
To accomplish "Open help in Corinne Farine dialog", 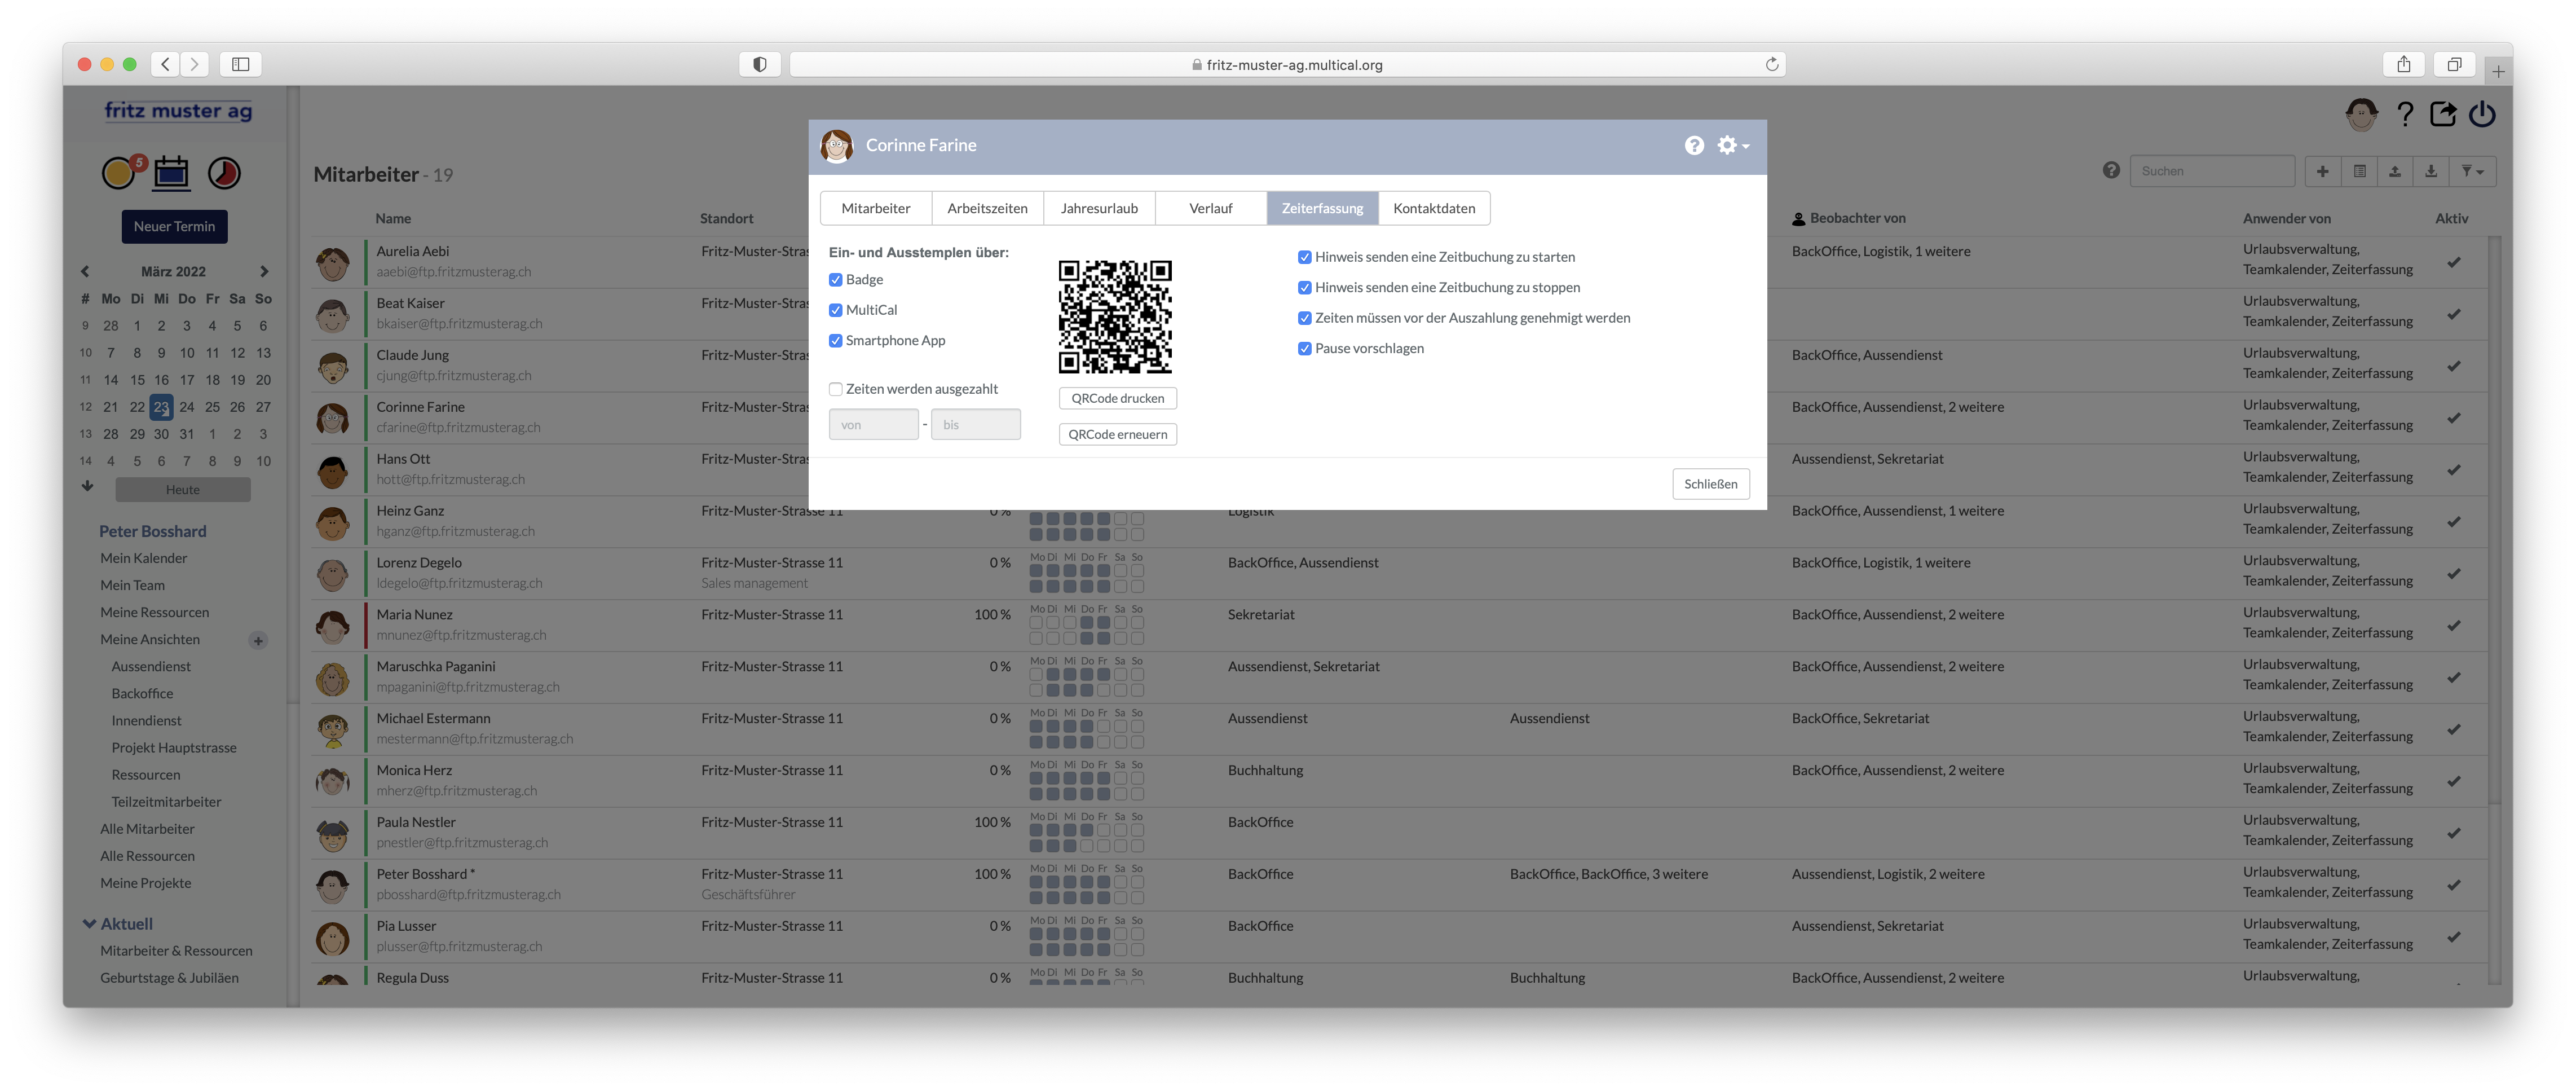I will point(1693,145).
